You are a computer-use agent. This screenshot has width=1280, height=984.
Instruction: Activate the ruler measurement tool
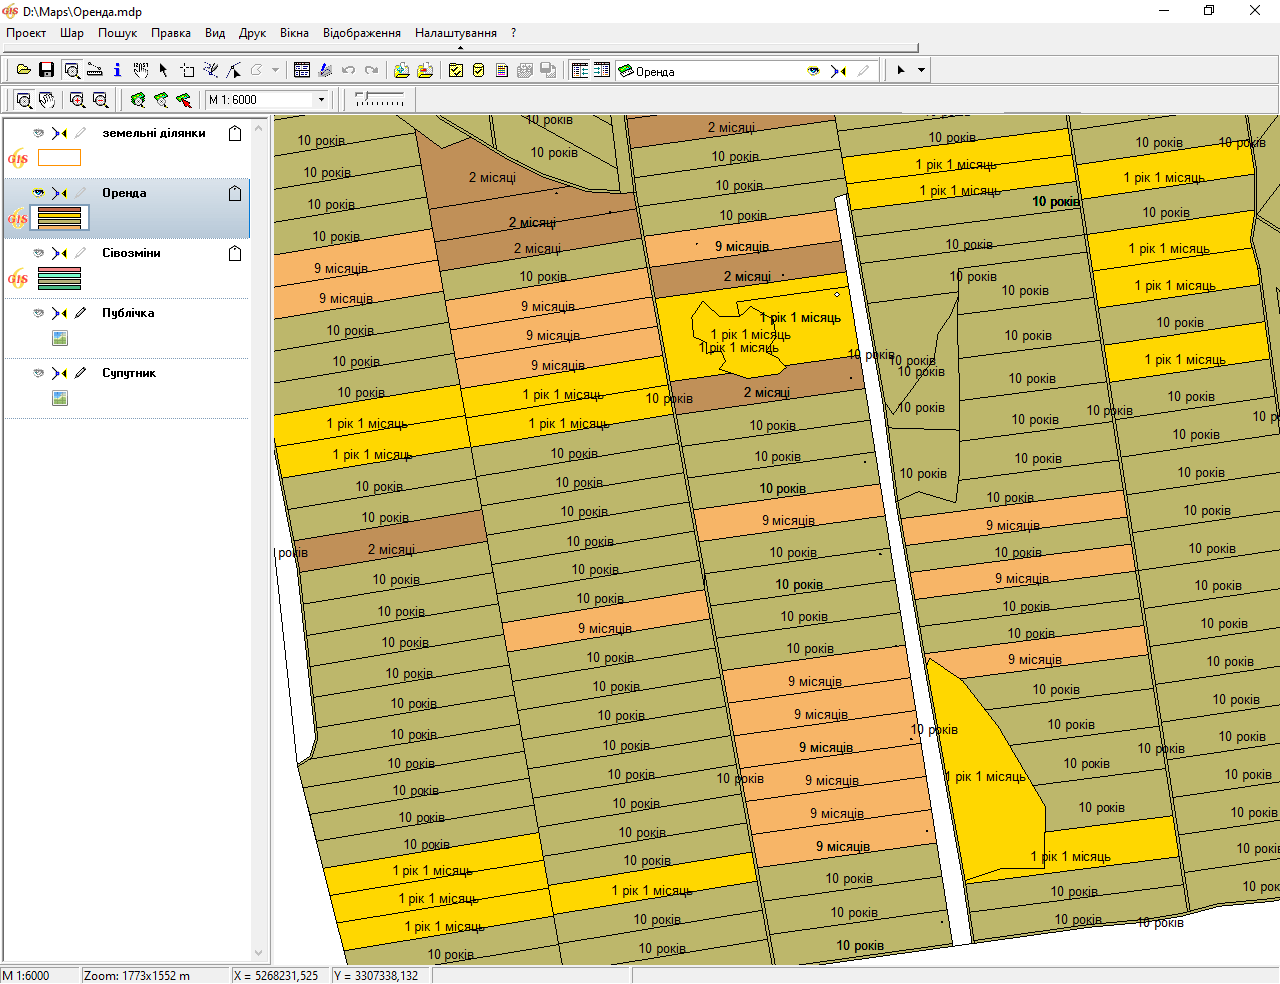(x=95, y=70)
